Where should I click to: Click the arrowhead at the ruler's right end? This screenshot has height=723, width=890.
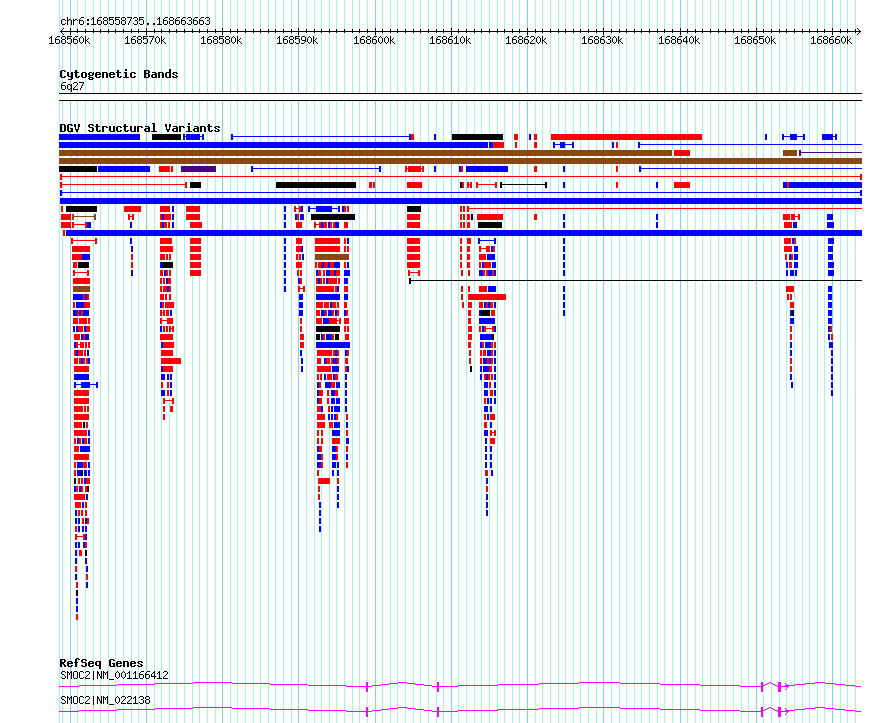(x=859, y=31)
